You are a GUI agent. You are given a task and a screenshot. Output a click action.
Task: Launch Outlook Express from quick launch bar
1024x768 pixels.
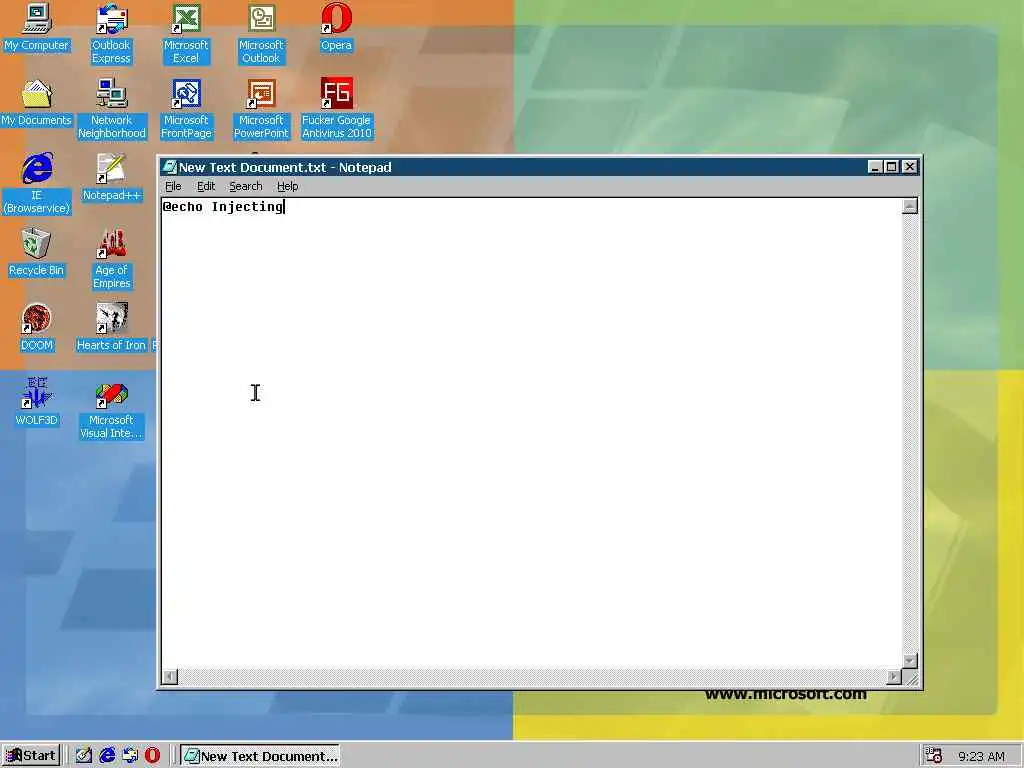130,756
